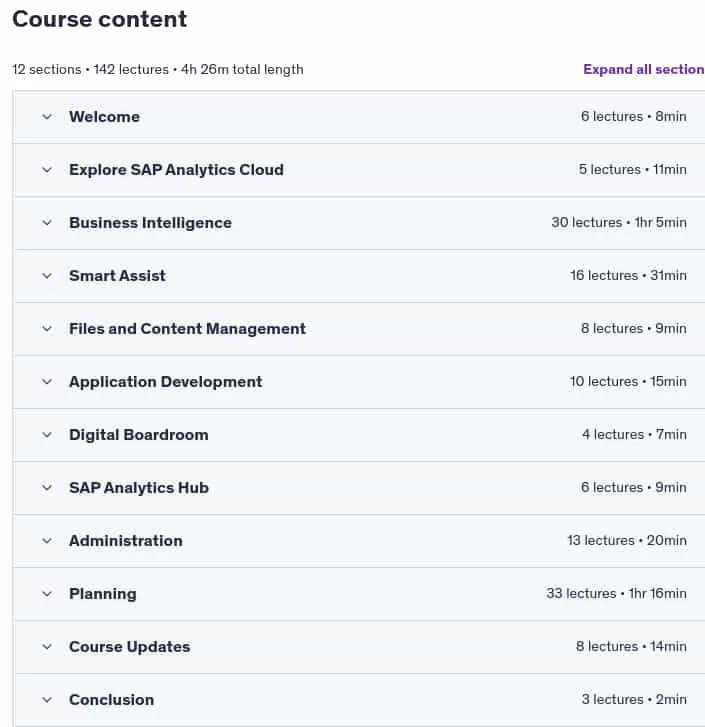Click the Welcome section title text
This screenshot has width=705, height=727.
point(104,117)
